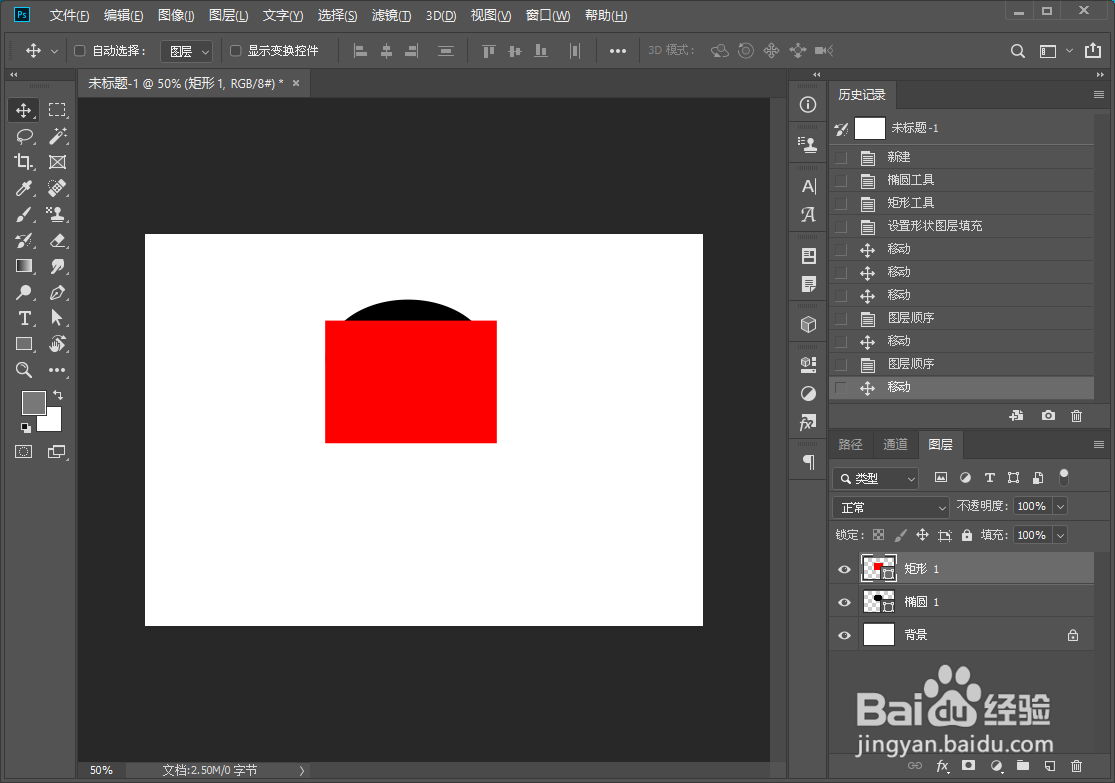Screen dimensions: 1115x783
Task: Swap foreground and background colors
Action: 58,395
